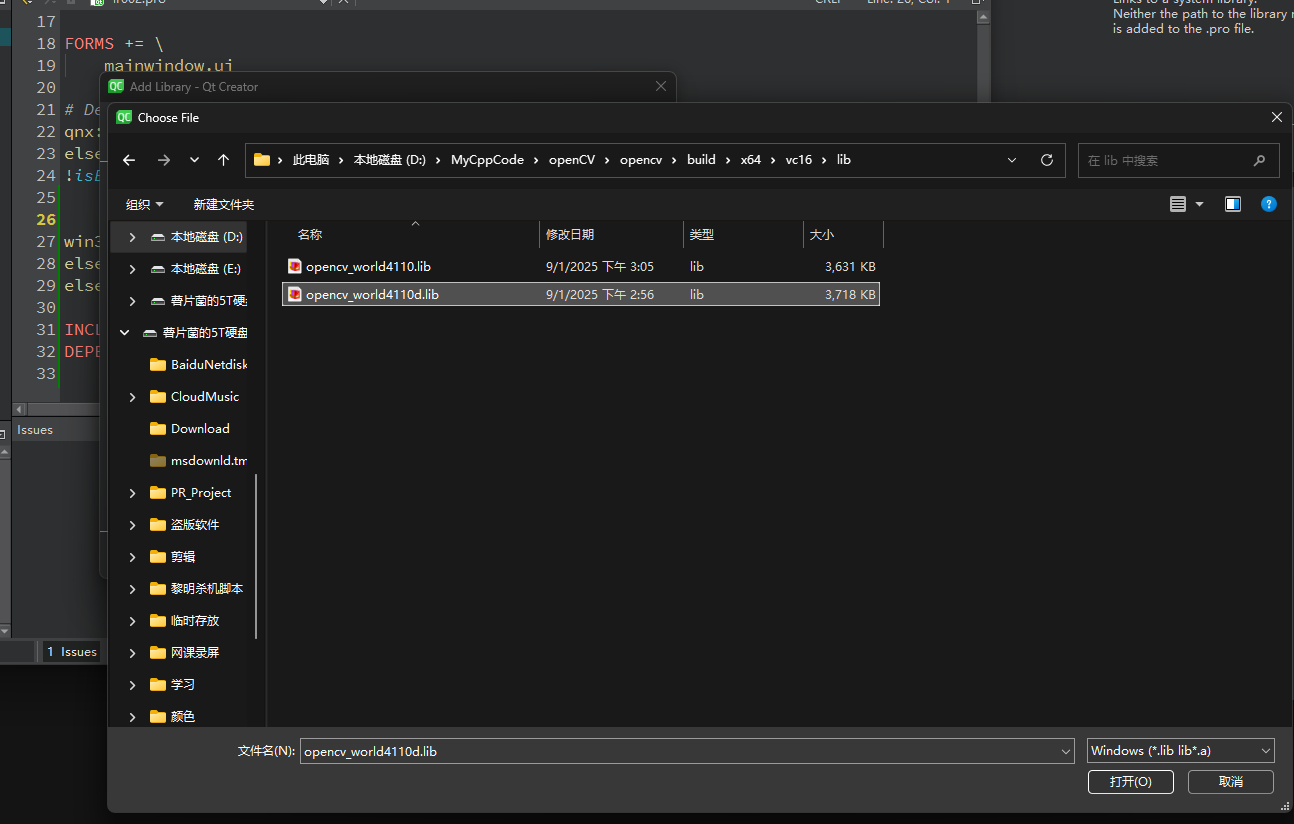
Task: Select the opencv_world4110d.lib file
Action: coord(372,295)
